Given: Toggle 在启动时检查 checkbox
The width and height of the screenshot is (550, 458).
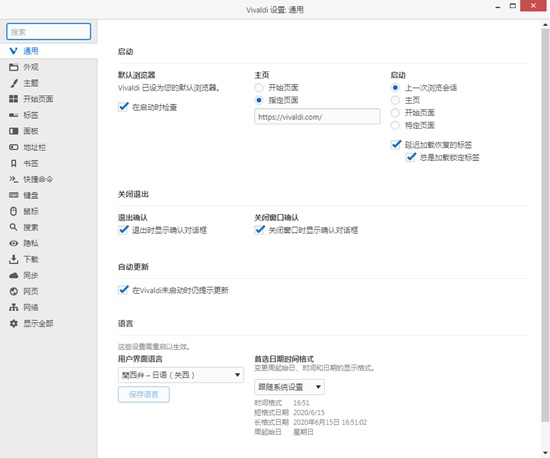Looking at the screenshot, I should (123, 107).
